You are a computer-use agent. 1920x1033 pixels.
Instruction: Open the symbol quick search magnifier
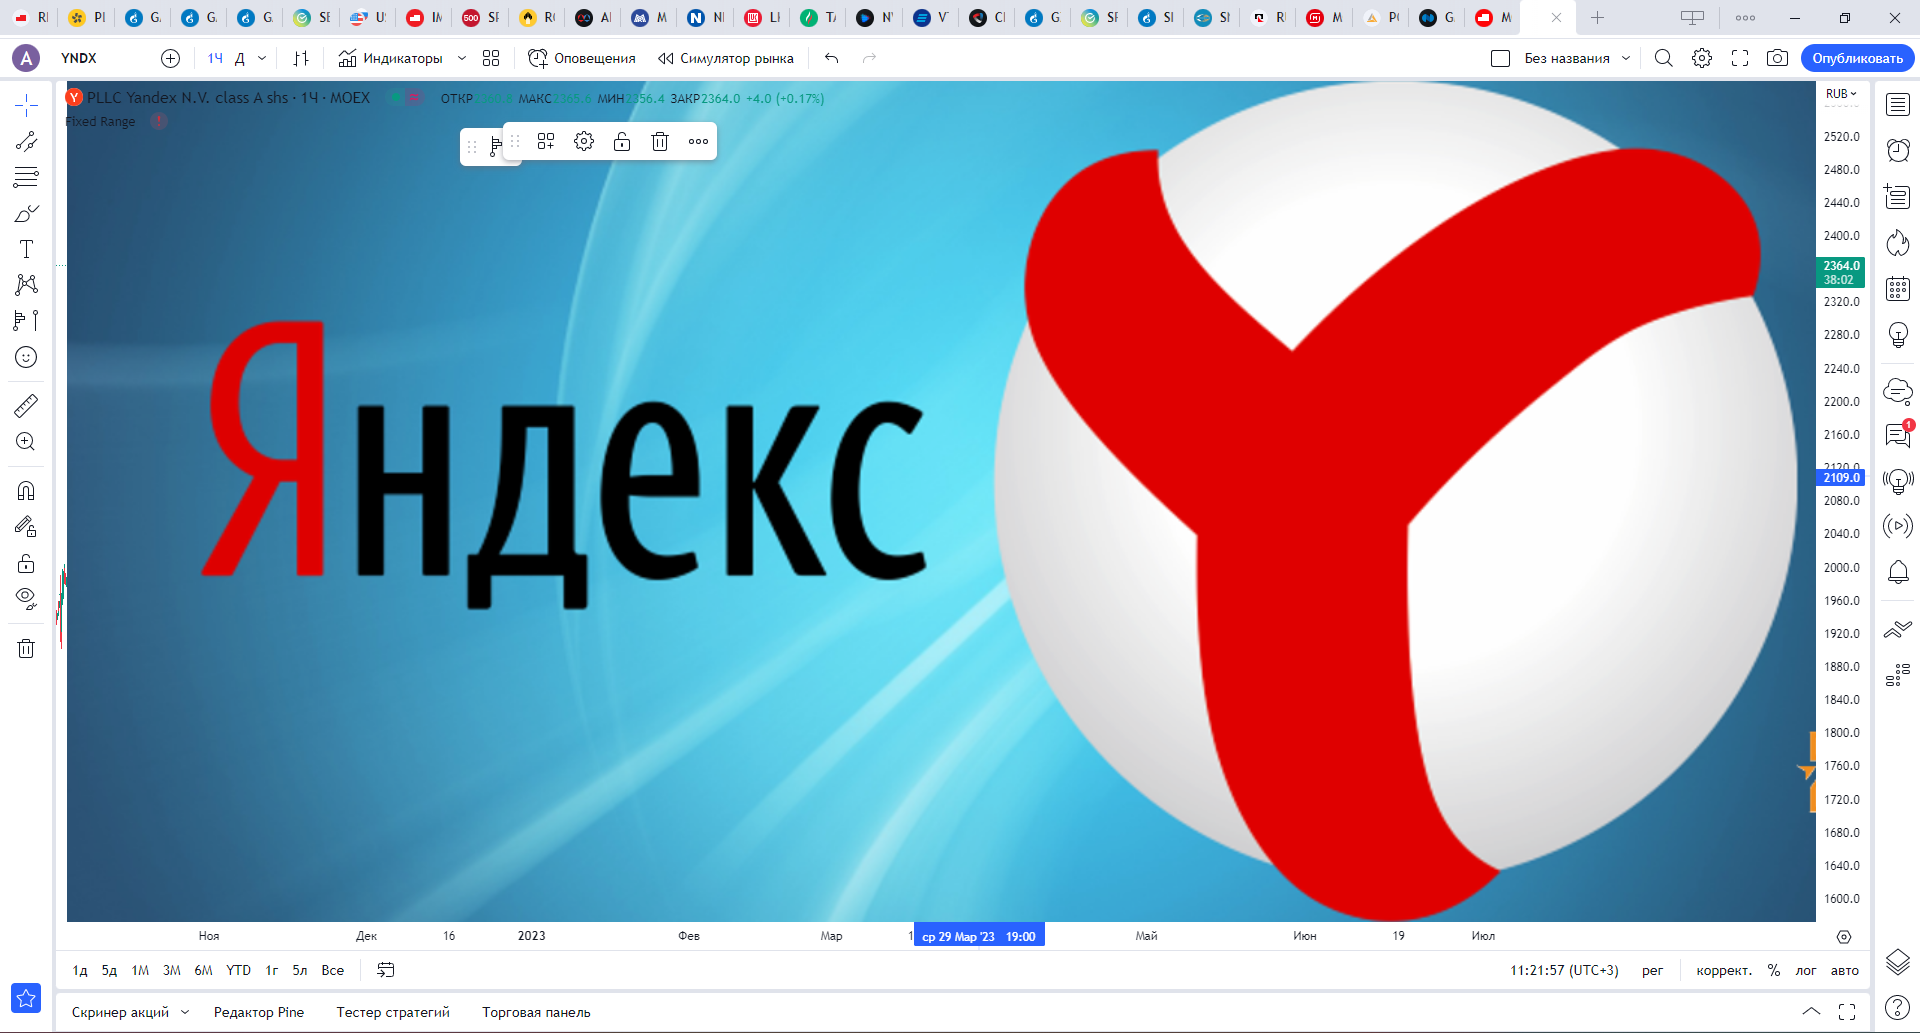point(1663,58)
